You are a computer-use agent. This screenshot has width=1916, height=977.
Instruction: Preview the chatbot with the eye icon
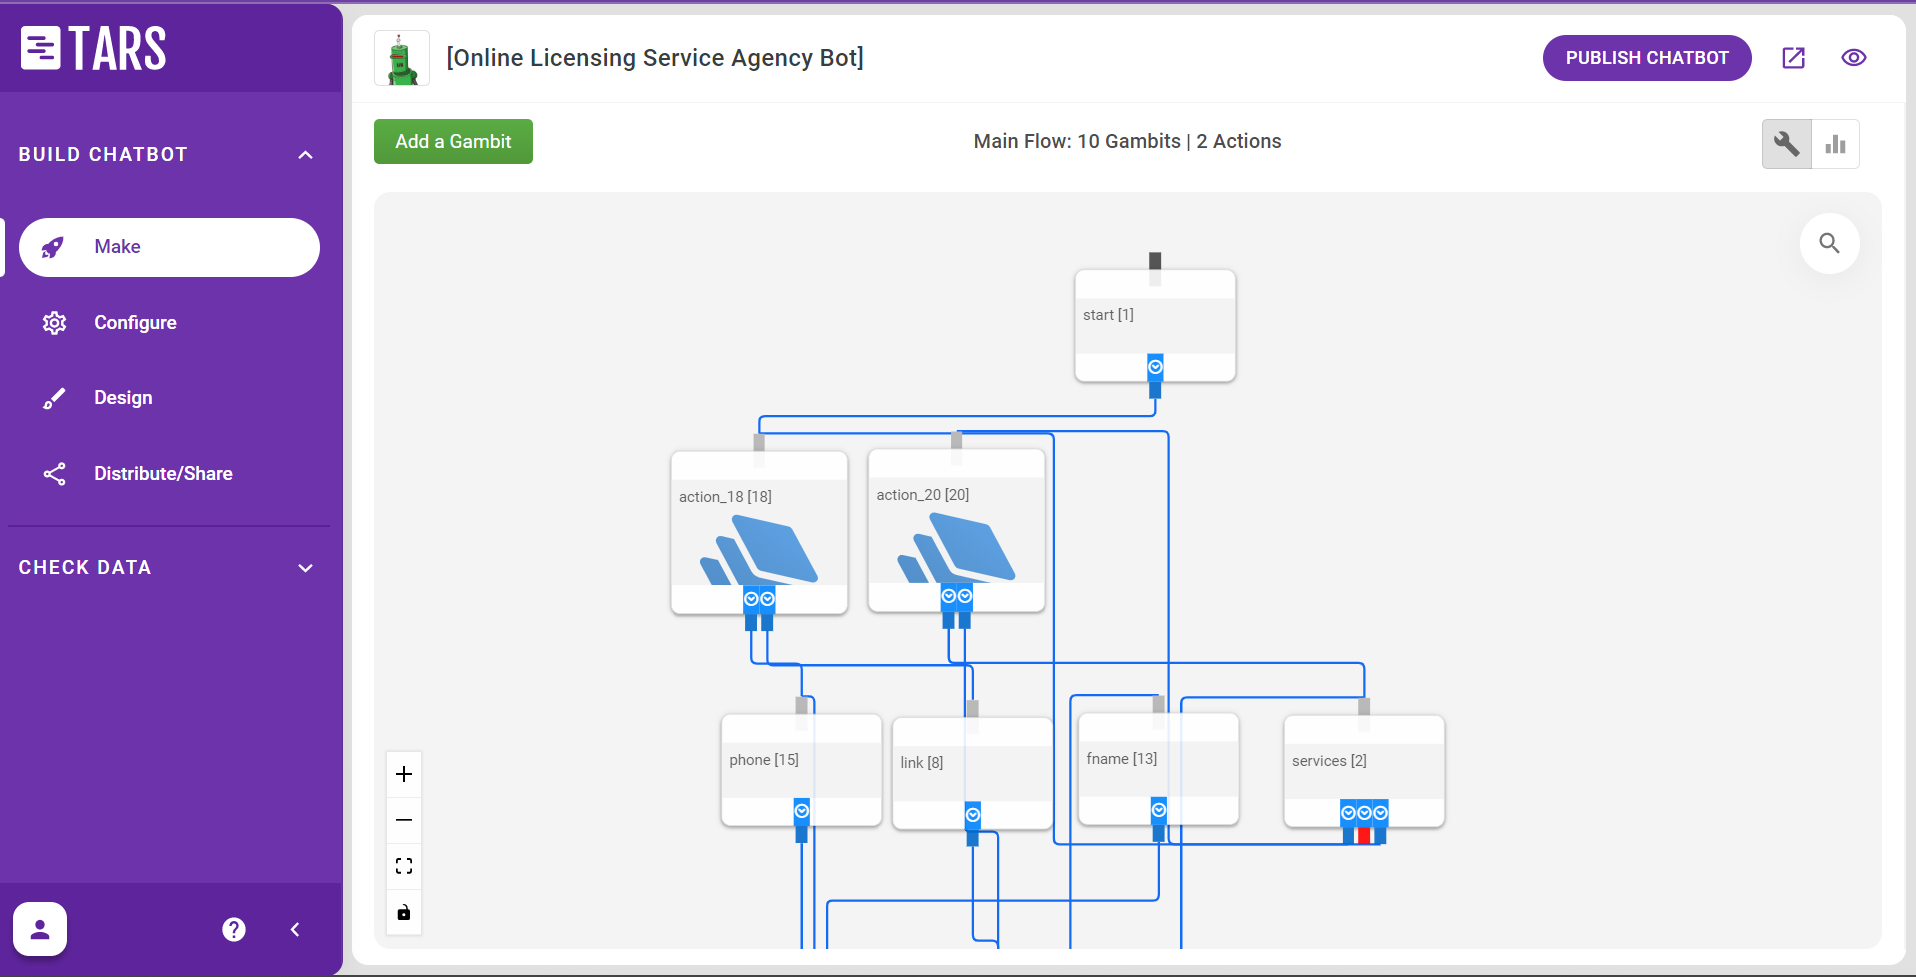point(1853,58)
